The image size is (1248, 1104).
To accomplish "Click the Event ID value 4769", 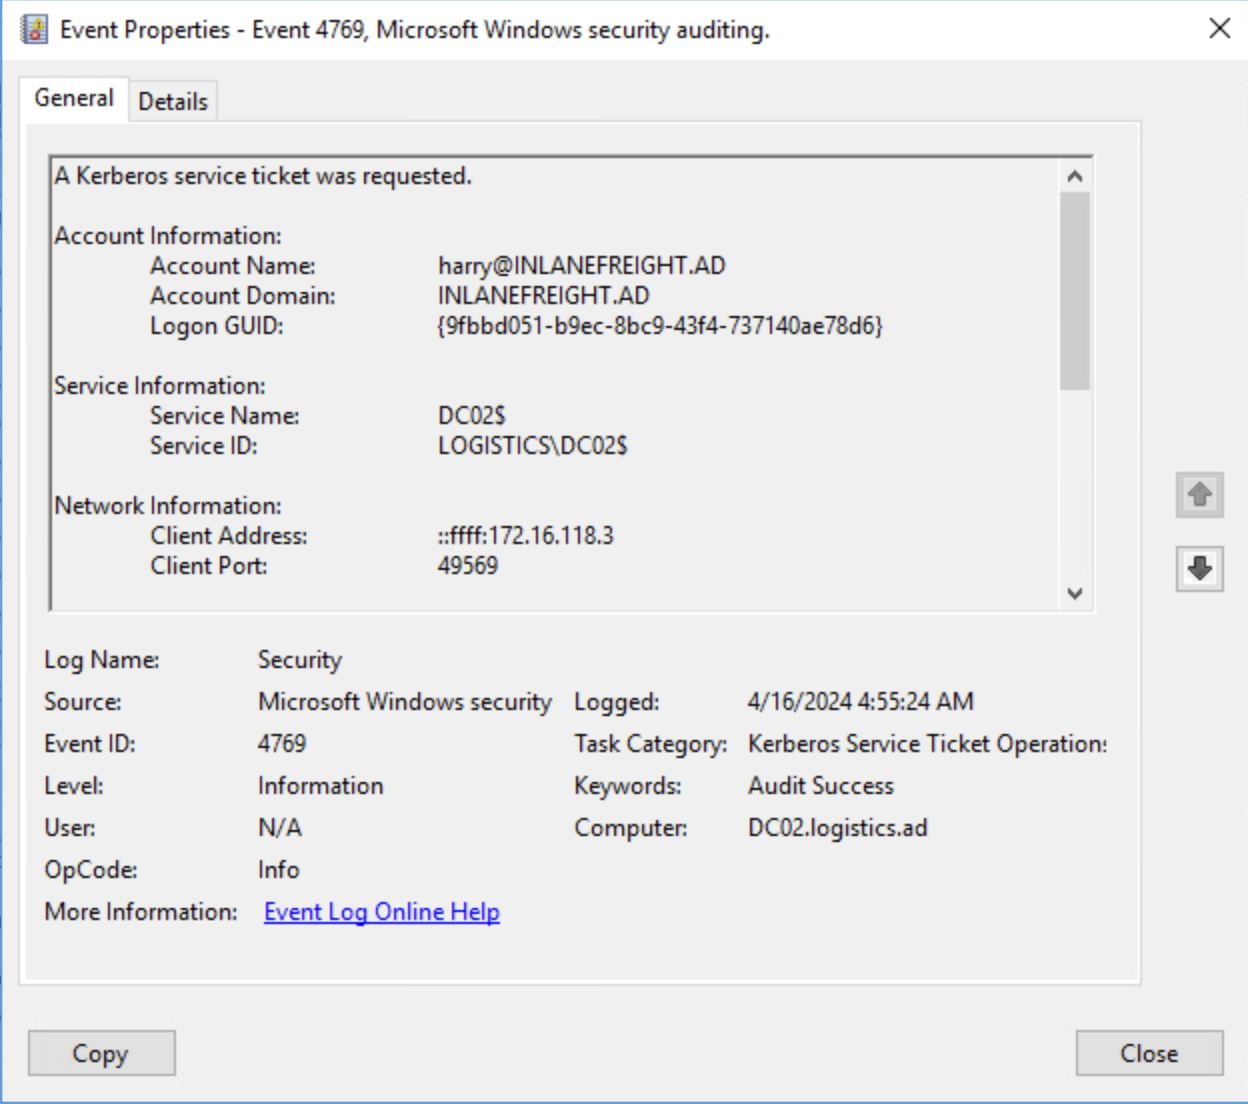I will (282, 744).
